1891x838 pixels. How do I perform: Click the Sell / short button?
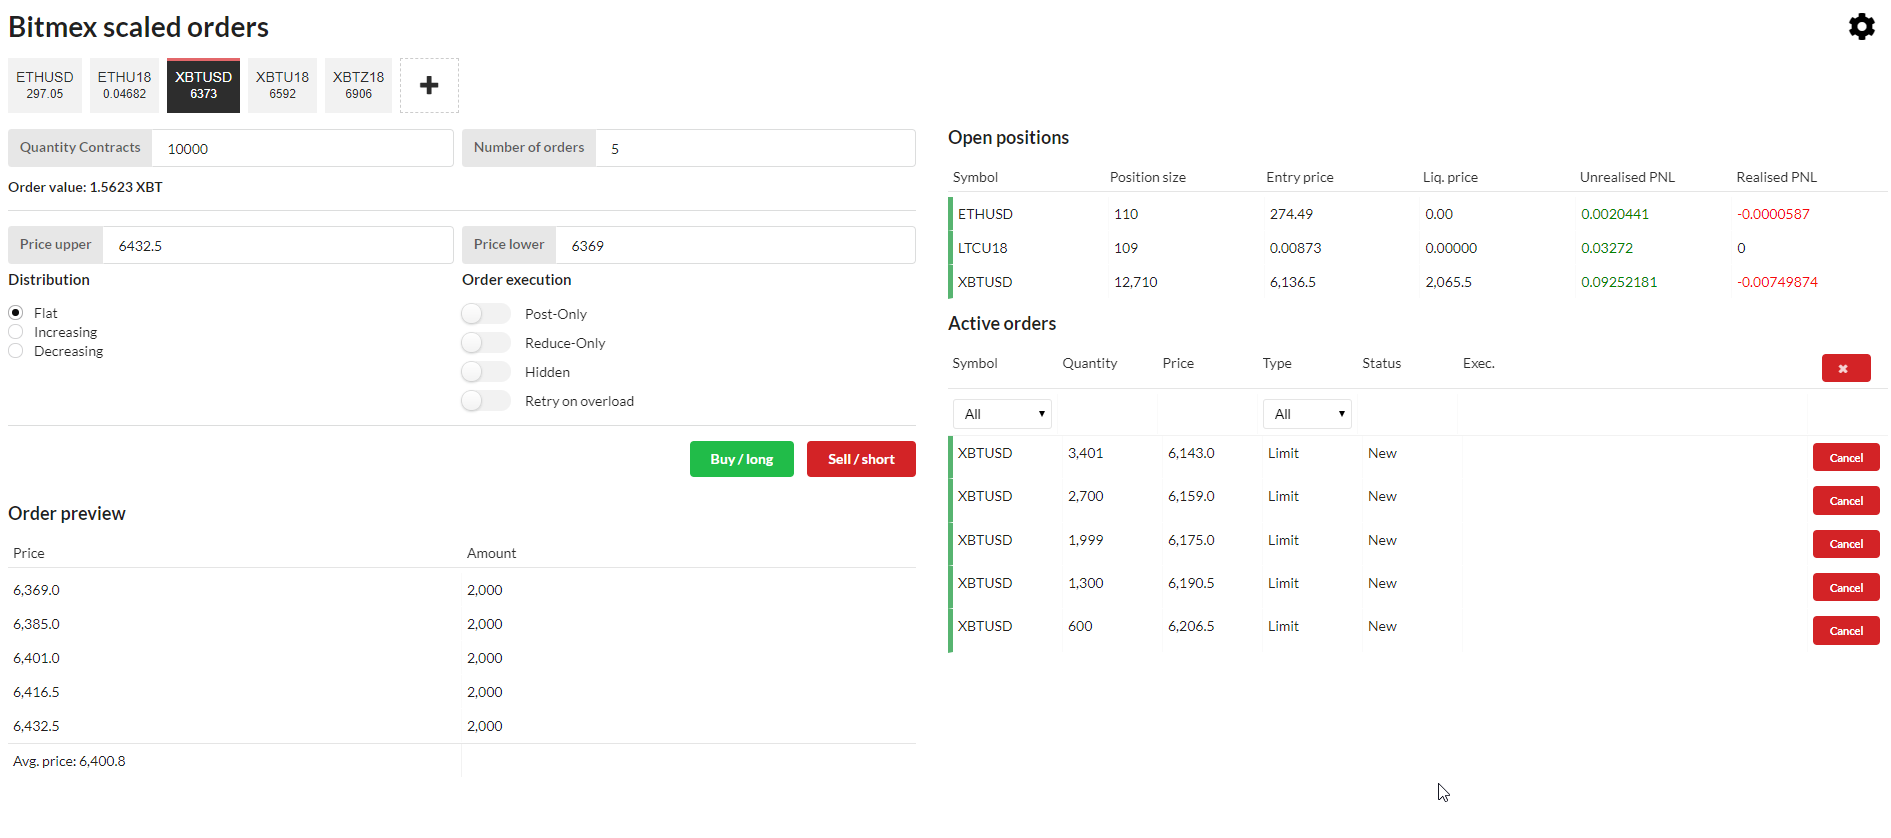click(x=861, y=459)
